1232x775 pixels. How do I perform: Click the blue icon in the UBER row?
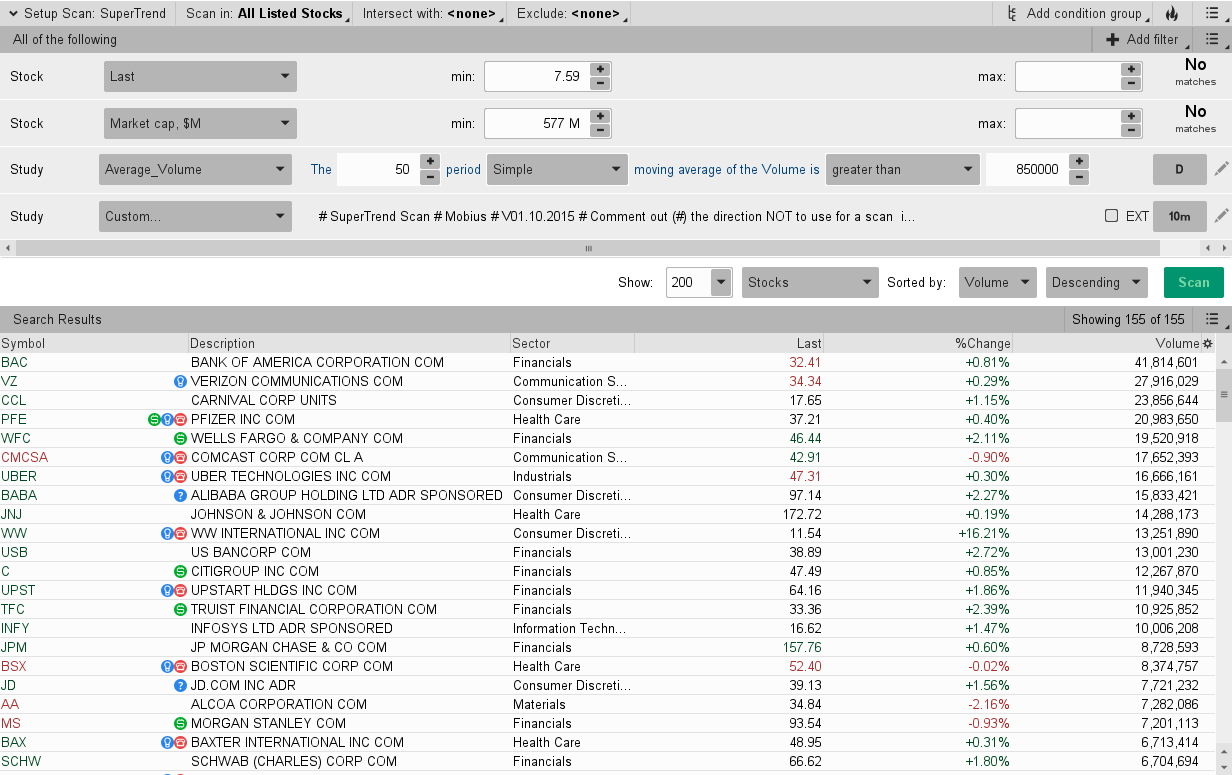(x=168, y=476)
